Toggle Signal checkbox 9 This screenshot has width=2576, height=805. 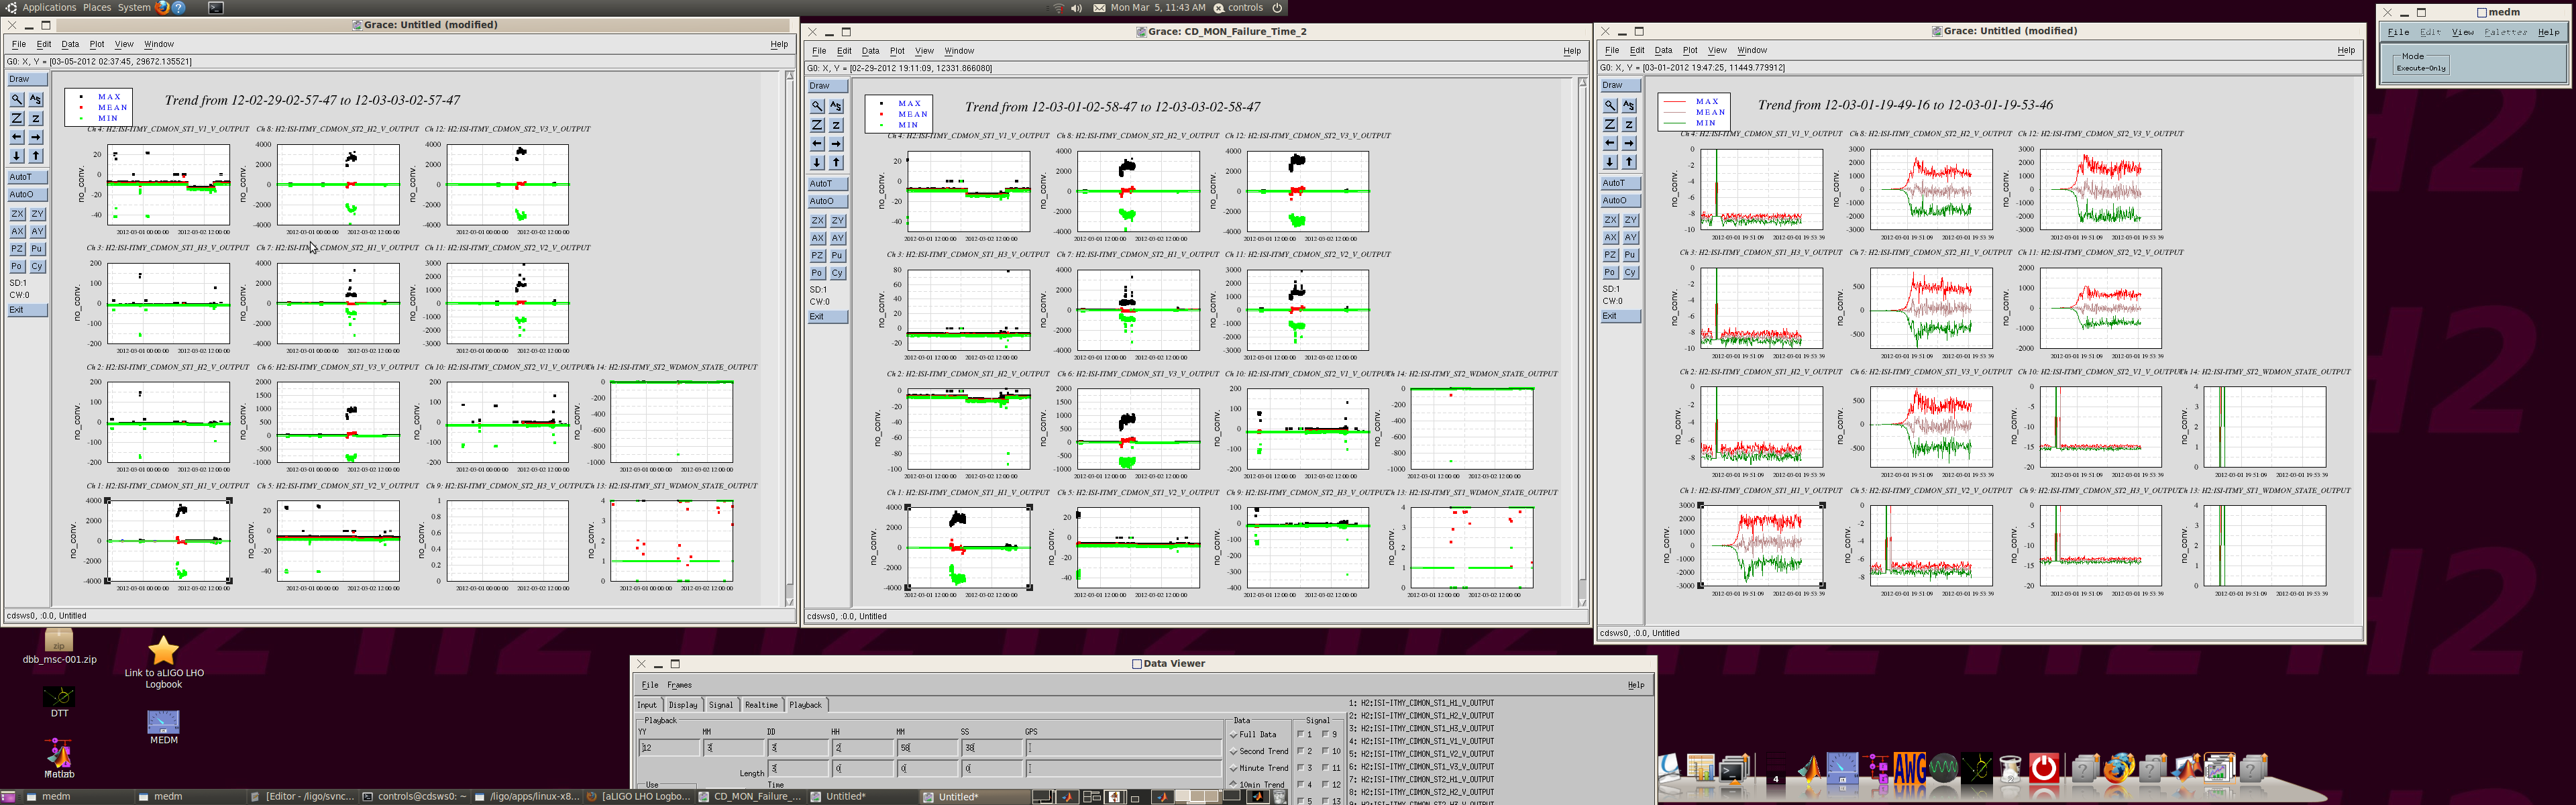click(x=1326, y=735)
